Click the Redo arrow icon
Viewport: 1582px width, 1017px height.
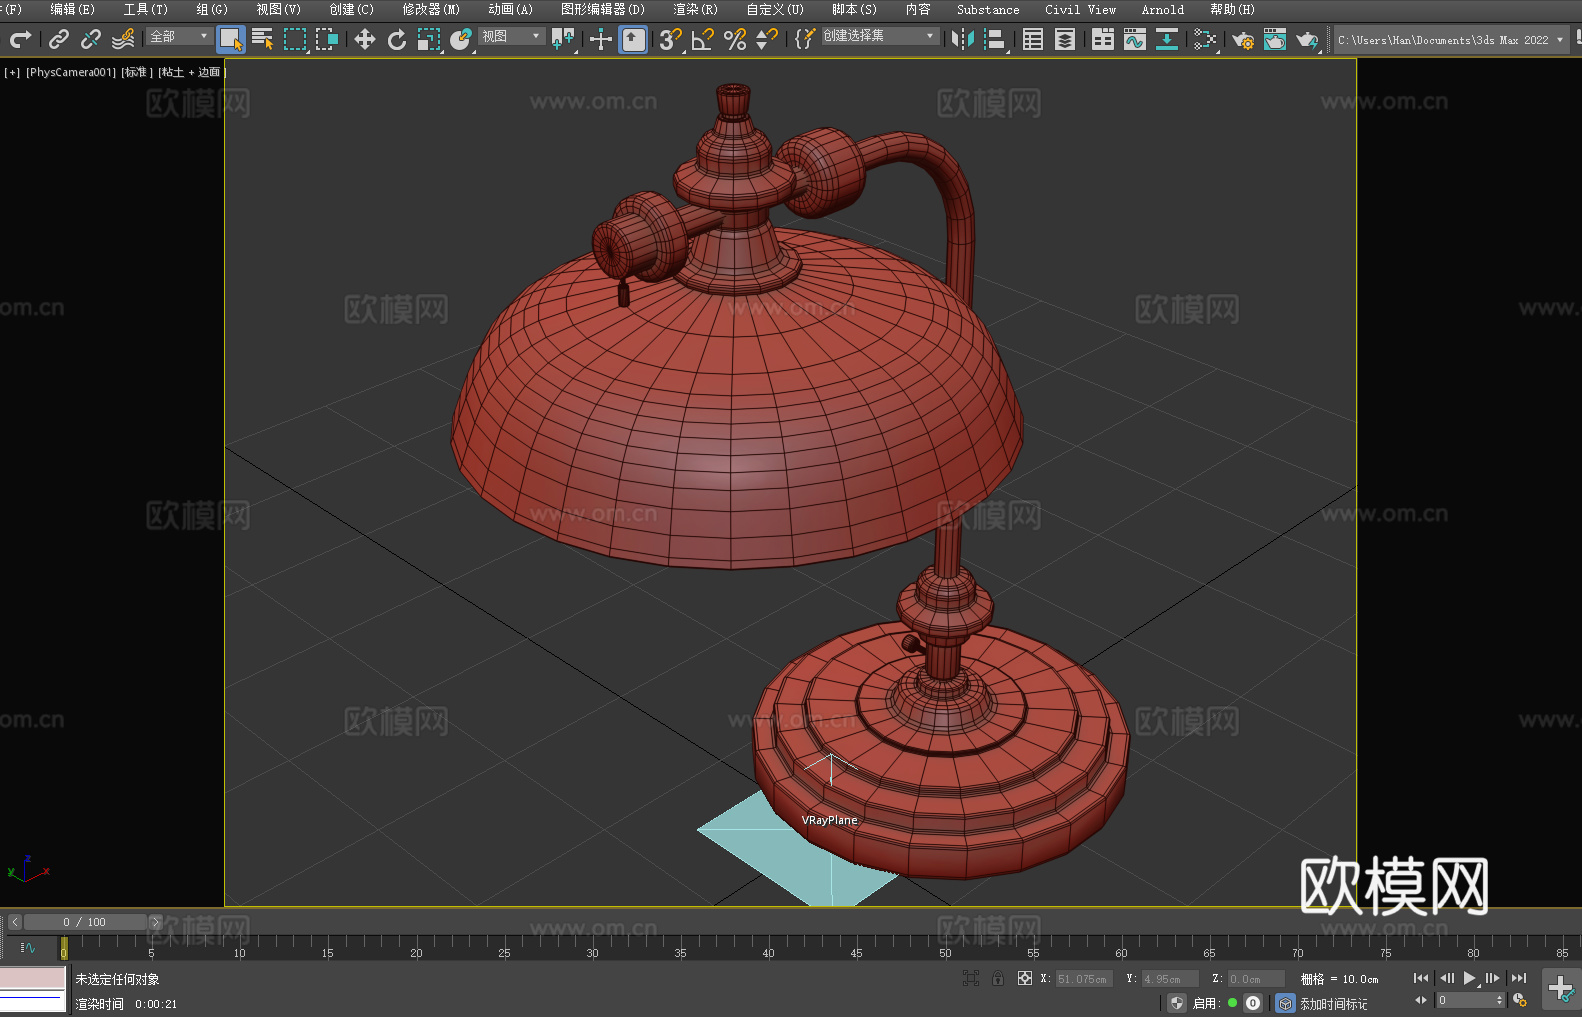click(20, 39)
